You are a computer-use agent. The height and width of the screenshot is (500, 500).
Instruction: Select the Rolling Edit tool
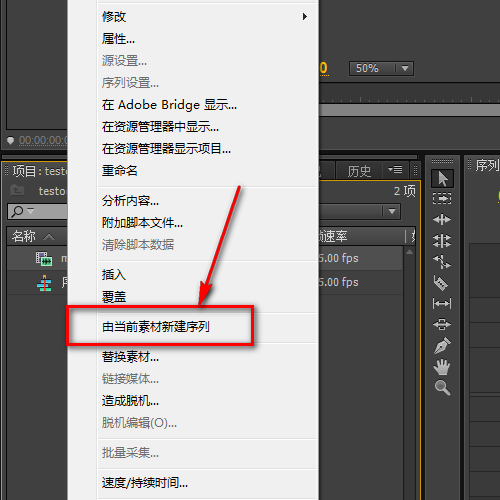pyautogui.click(x=442, y=241)
